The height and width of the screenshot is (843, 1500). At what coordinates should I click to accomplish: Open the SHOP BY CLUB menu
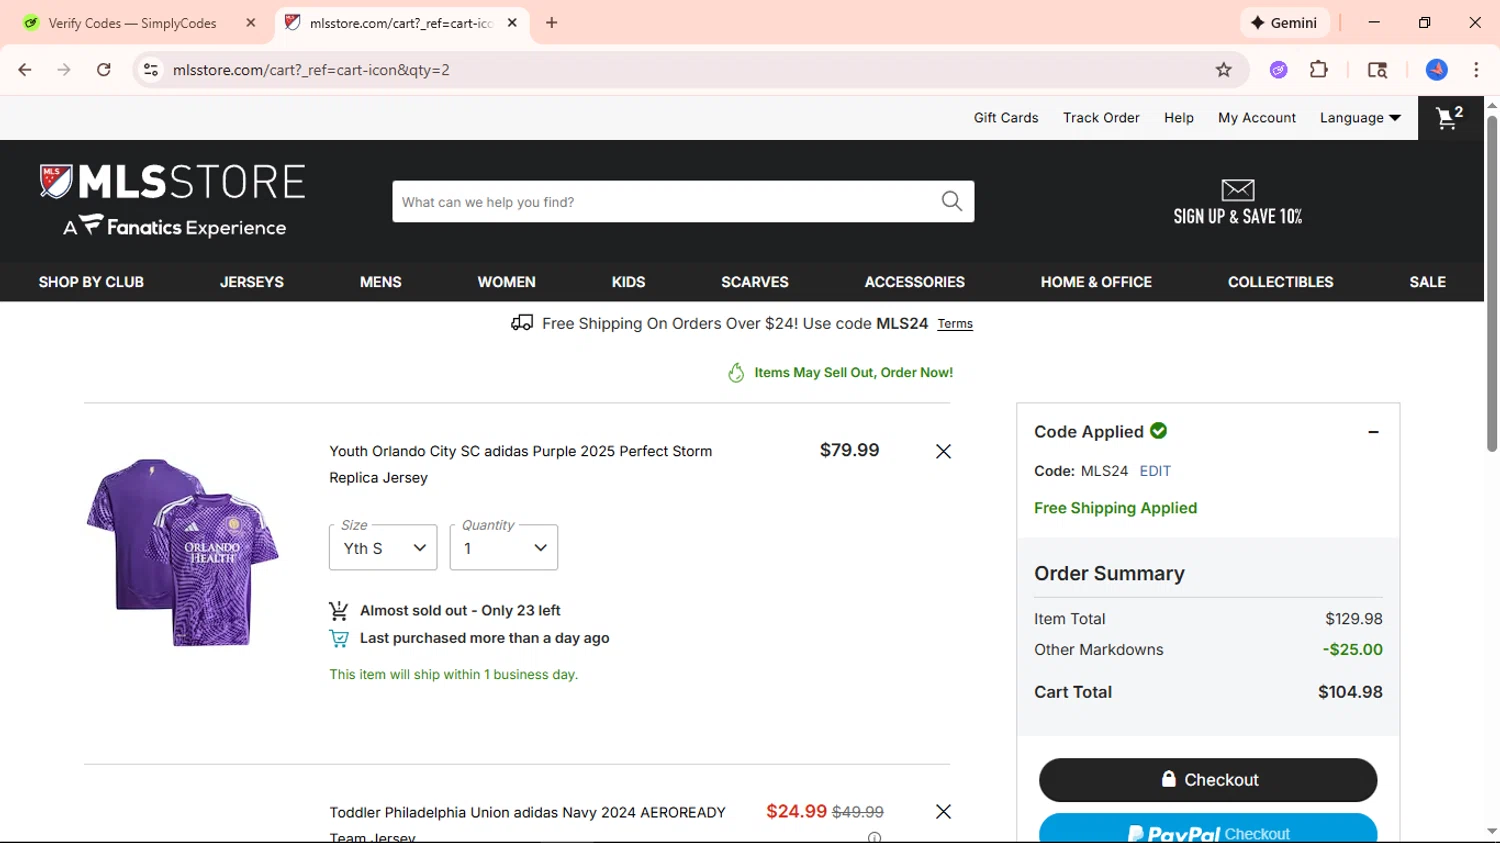coord(91,282)
